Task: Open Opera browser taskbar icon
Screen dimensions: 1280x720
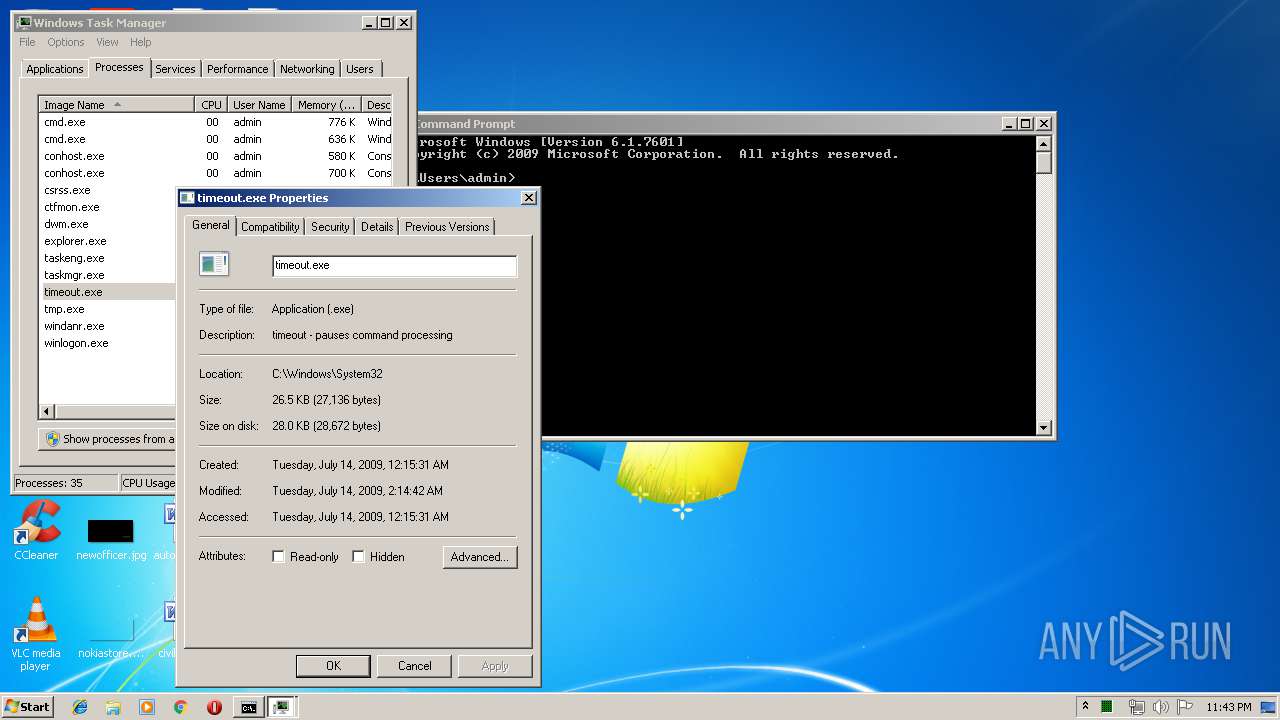Action: tap(214, 707)
